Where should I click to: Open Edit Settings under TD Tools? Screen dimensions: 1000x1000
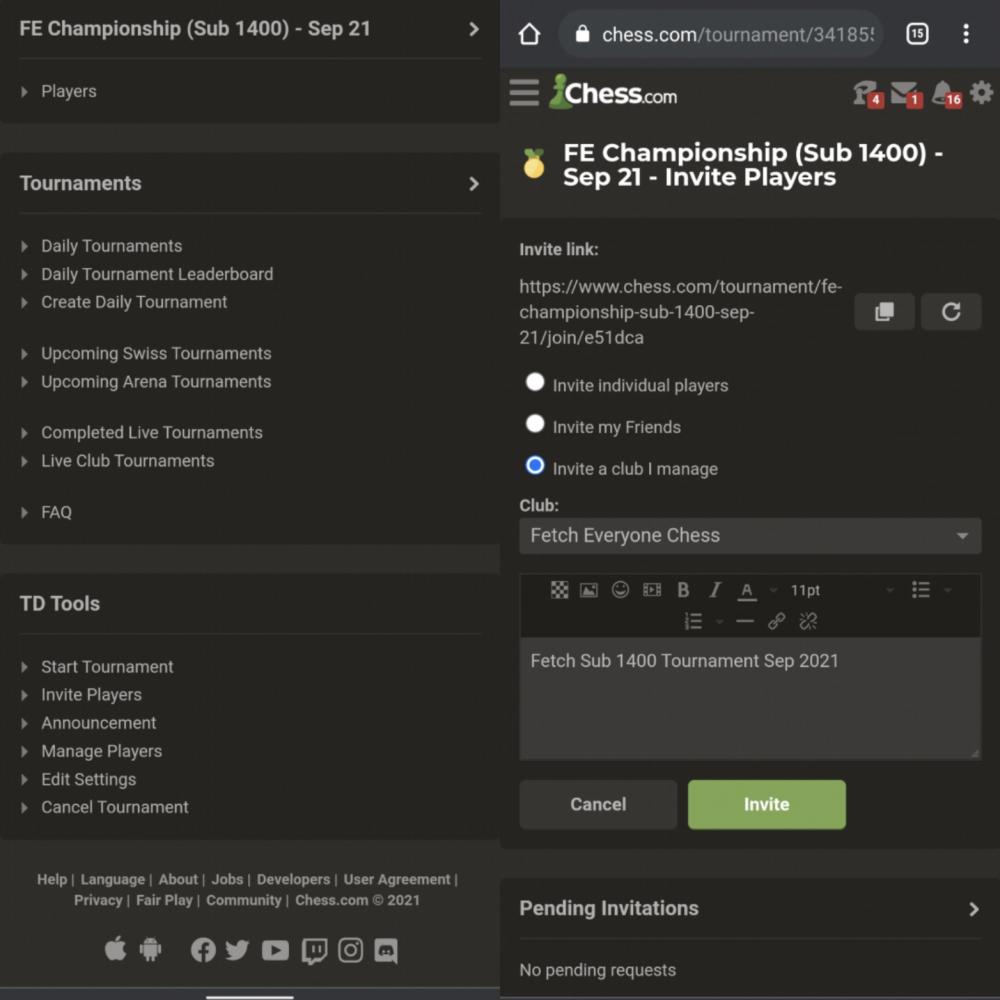(89, 779)
